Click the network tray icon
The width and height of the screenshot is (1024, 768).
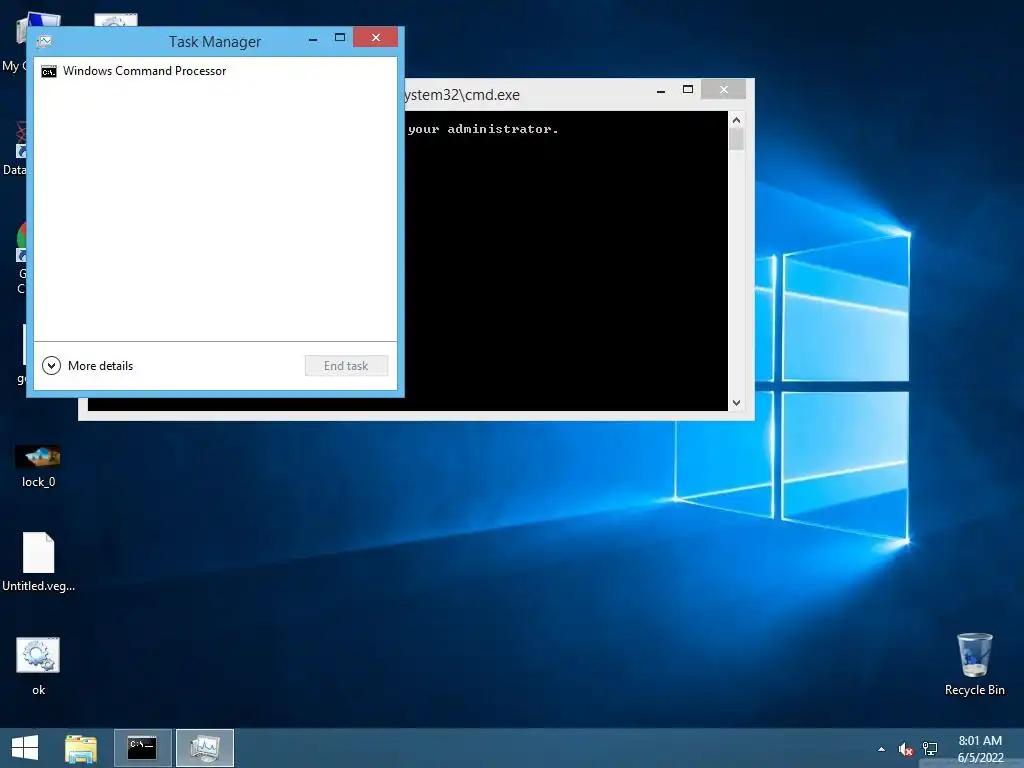930,749
